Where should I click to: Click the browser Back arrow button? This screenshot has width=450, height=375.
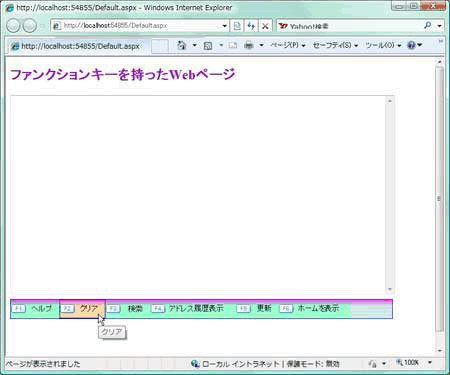point(13,26)
